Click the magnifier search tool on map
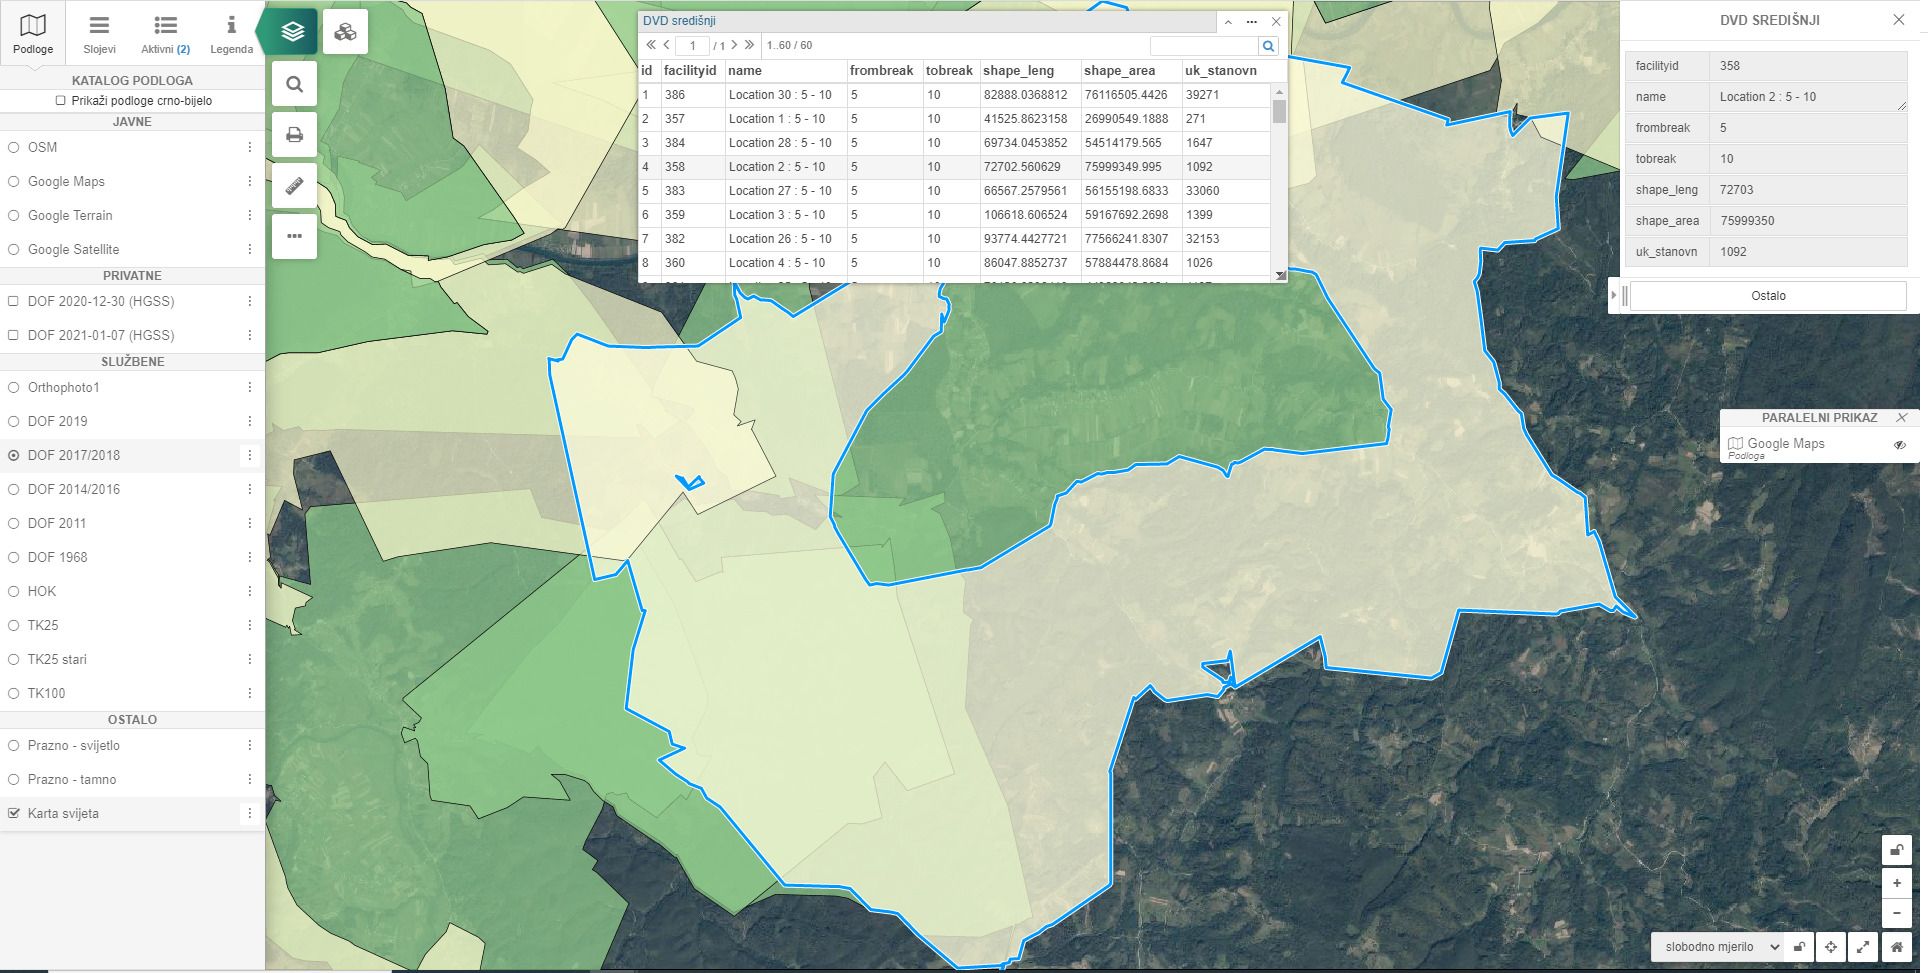 tap(294, 84)
